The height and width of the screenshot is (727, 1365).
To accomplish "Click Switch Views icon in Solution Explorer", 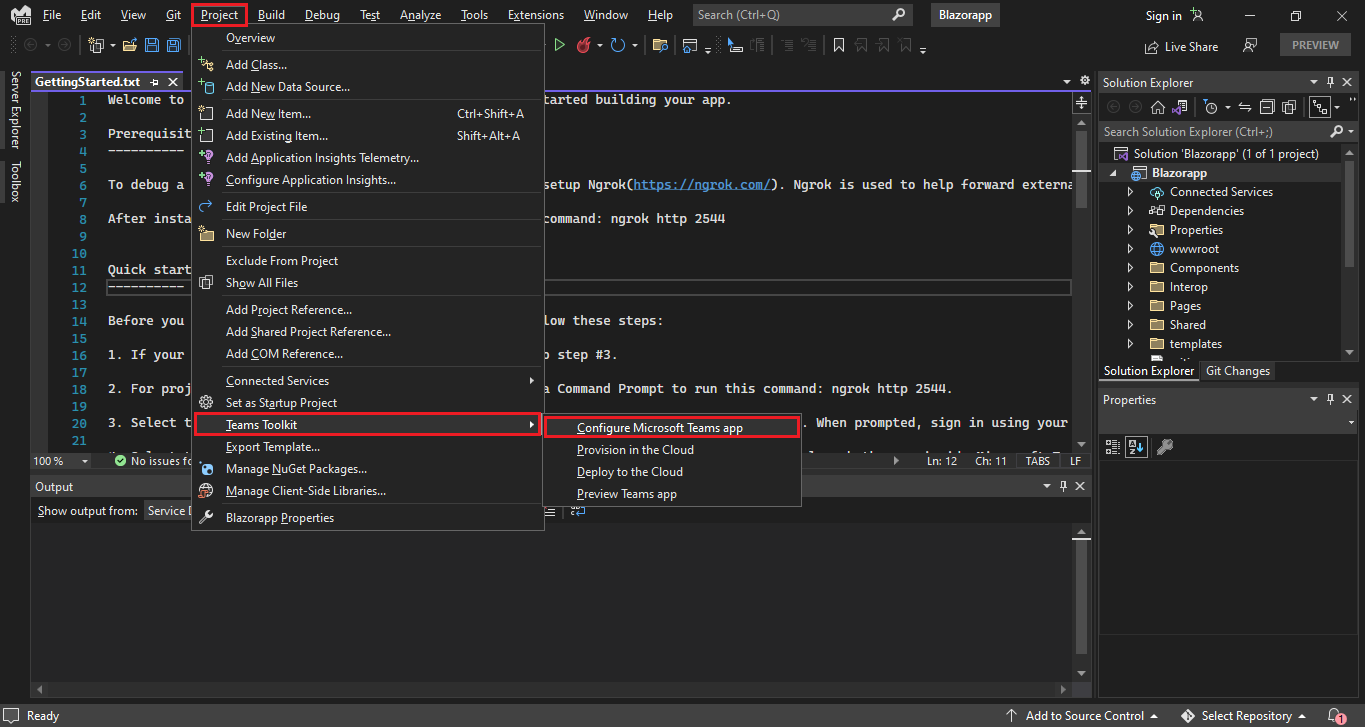I will [1180, 107].
